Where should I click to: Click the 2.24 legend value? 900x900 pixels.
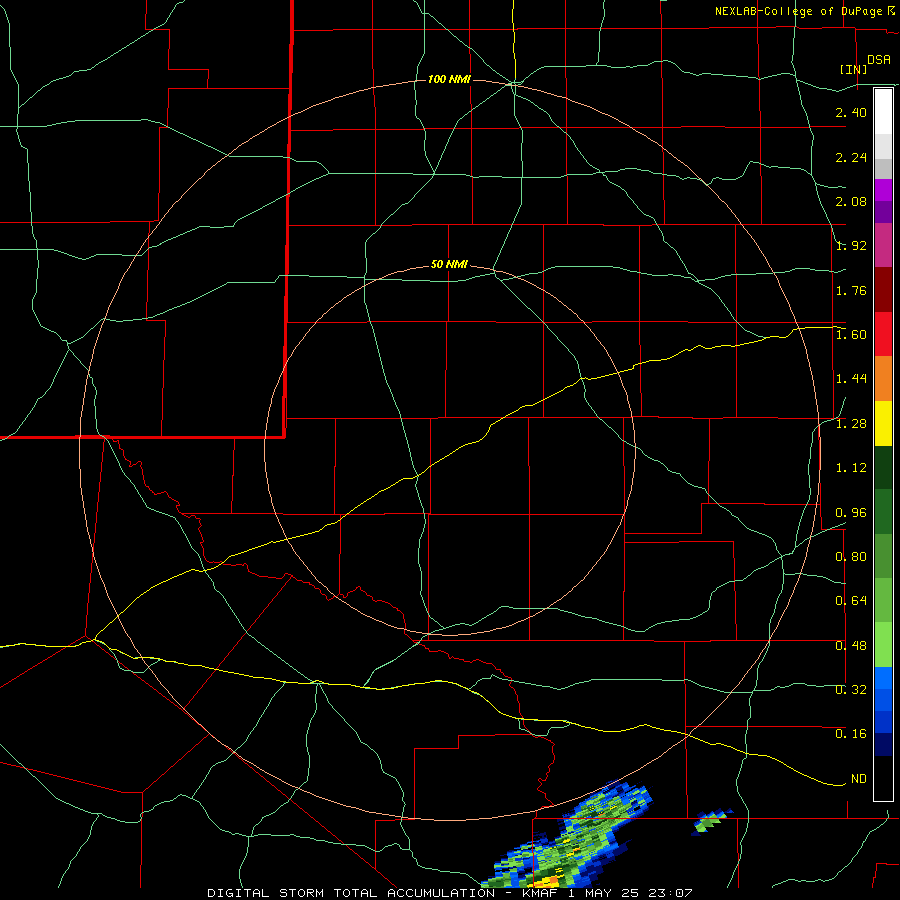tap(851, 157)
